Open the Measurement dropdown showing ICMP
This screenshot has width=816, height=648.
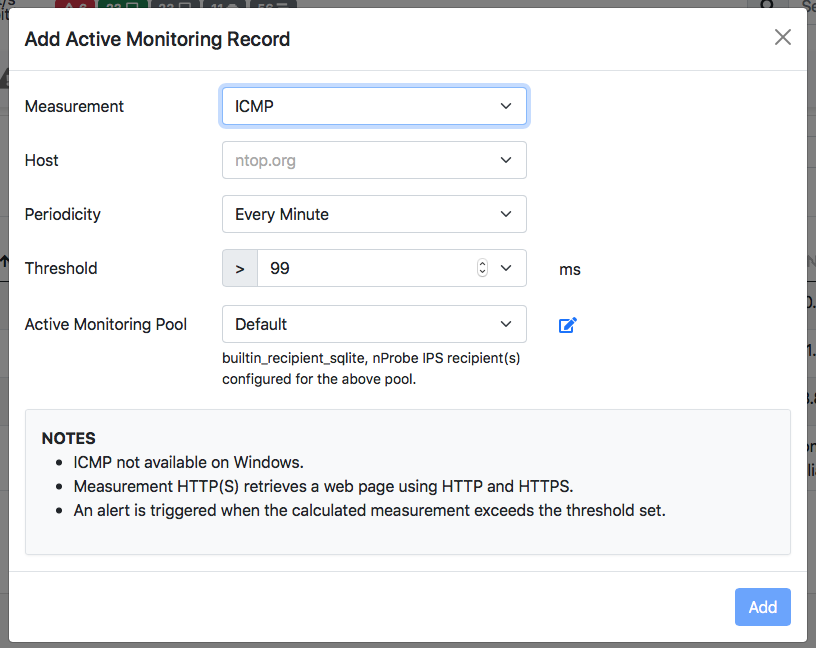374,106
